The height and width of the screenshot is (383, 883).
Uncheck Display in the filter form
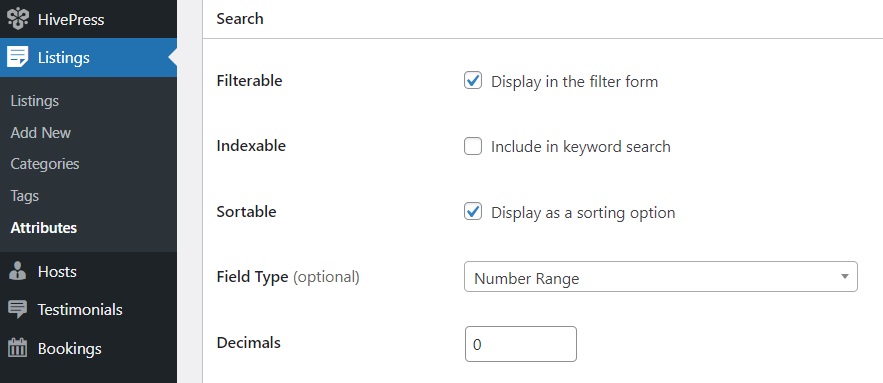point(473,81)
